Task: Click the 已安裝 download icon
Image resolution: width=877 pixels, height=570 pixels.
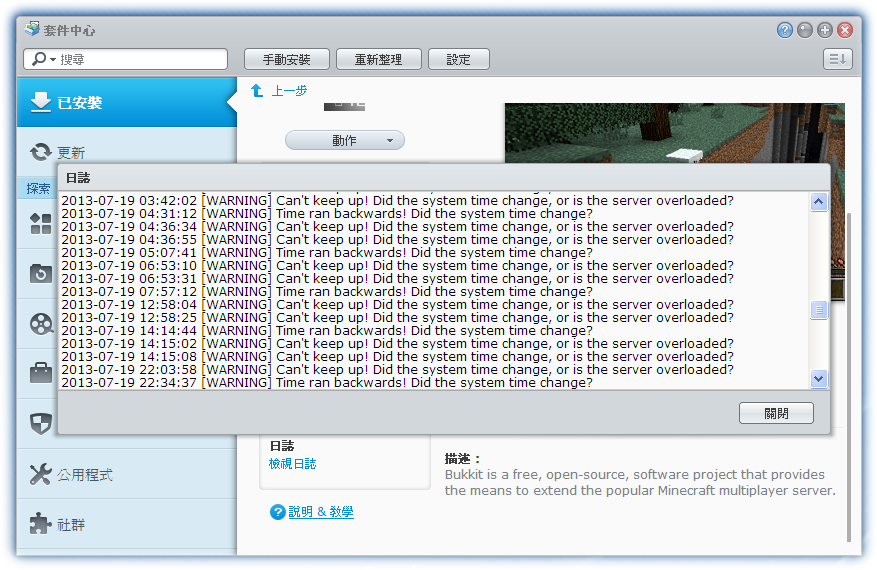Action: [x=41, y=102]
